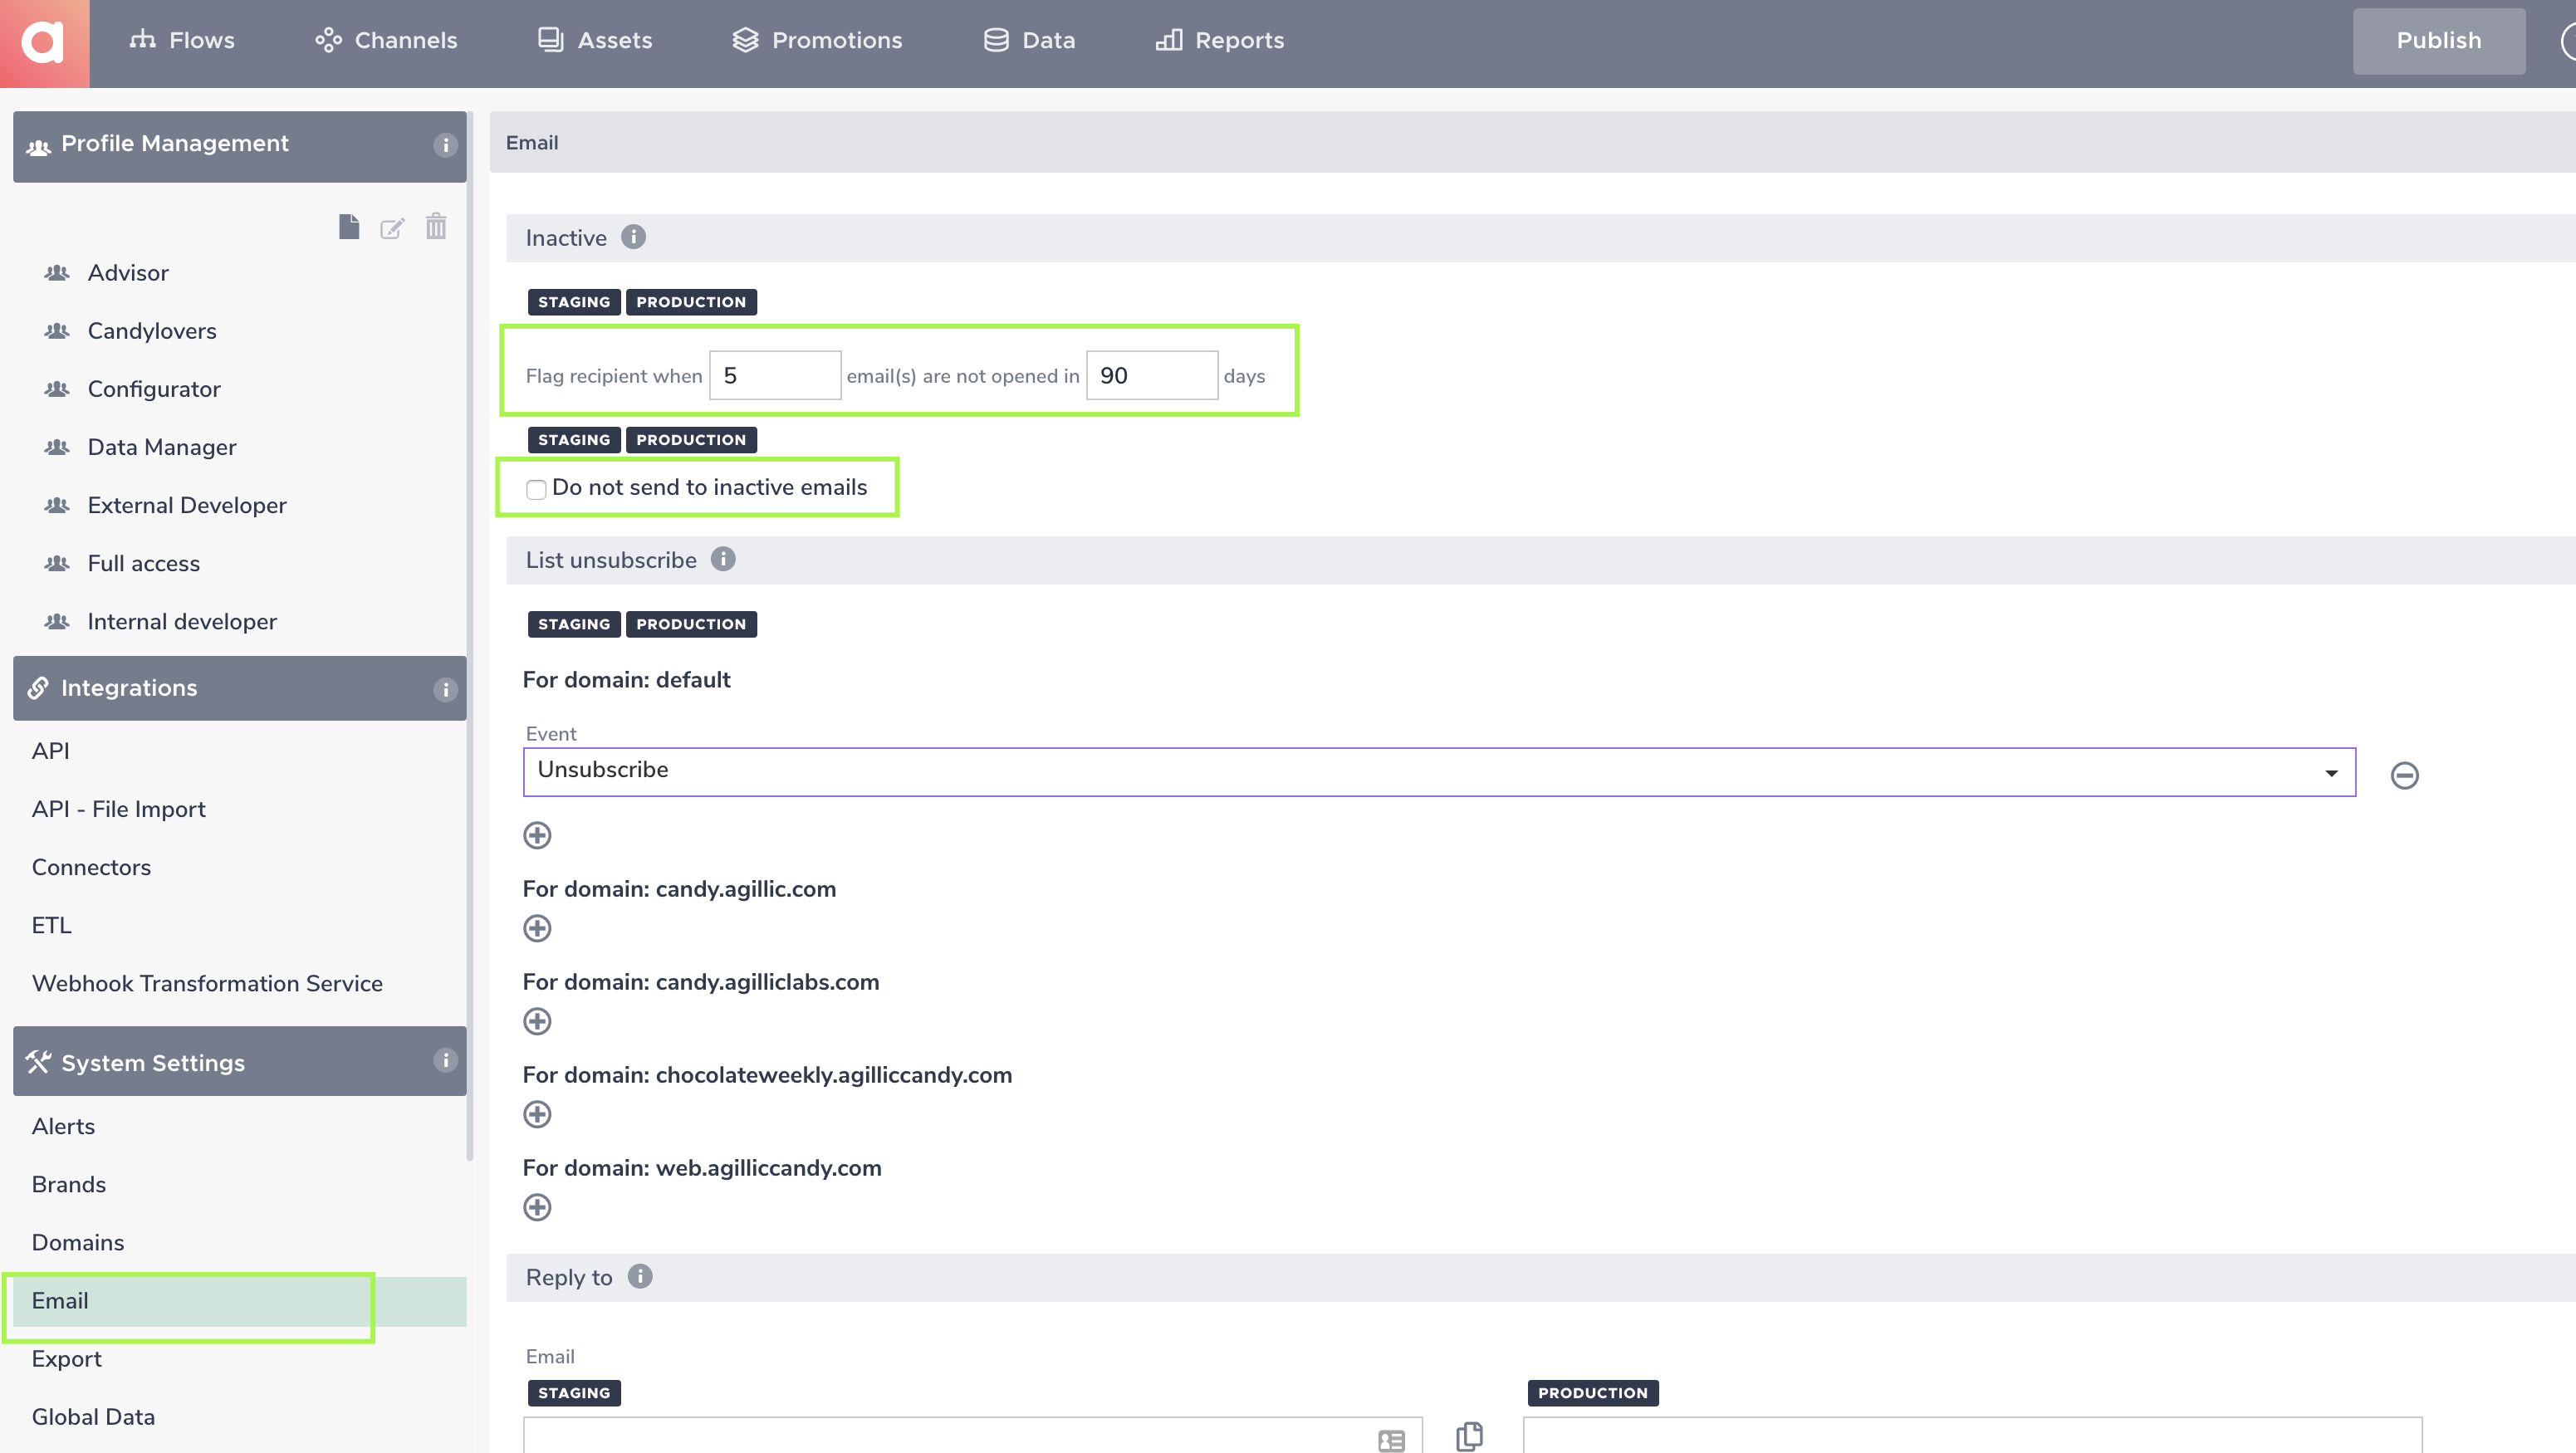Open the Domains settings
The image size is (2576, 1453).
click(x=78, y=1242)
